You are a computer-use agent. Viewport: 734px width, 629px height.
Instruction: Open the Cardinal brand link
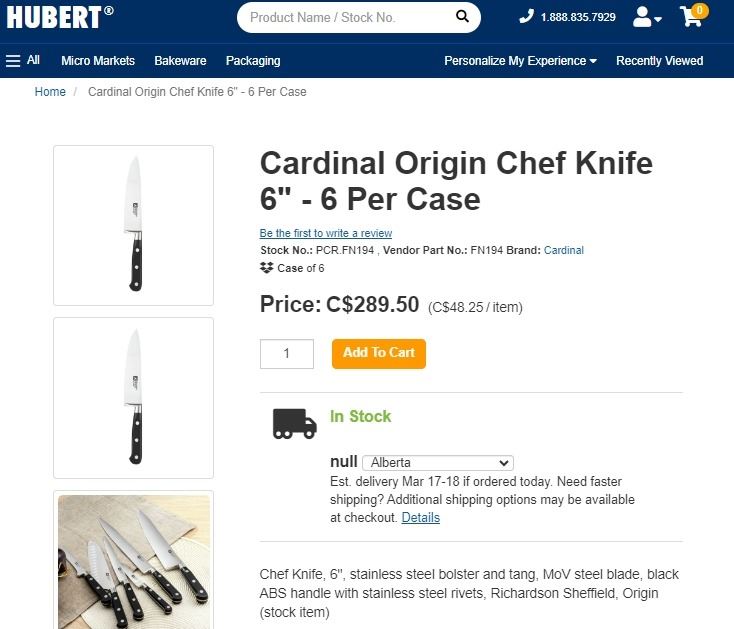[x=564, y=250]
